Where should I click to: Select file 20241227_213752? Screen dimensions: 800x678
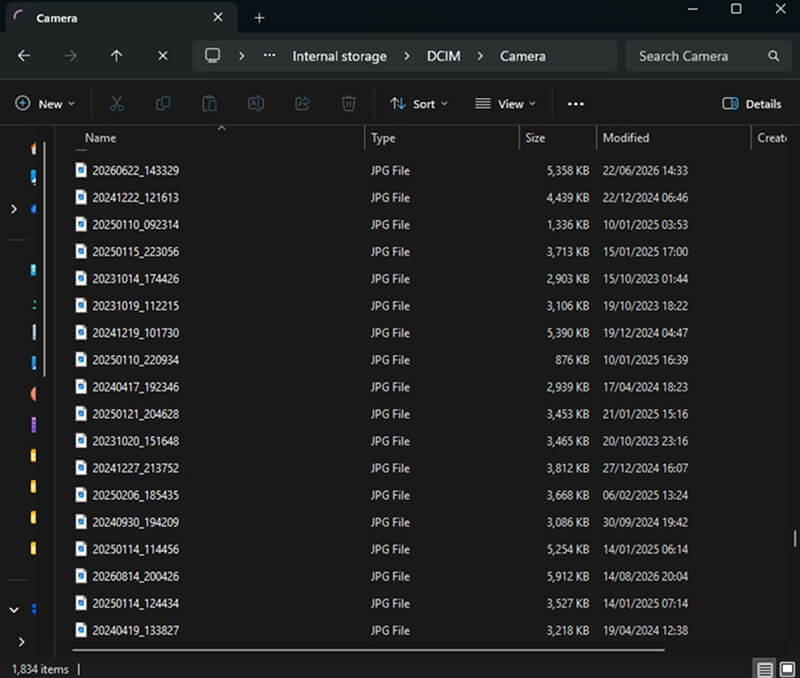tap(136, 468)
